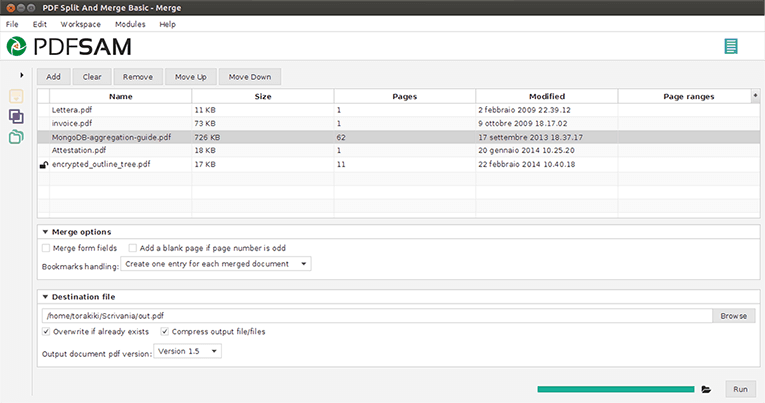Open the Bookmarks handling dropdown
The height and width of the screenshot is (403, 765).
(x=215, y=264)
